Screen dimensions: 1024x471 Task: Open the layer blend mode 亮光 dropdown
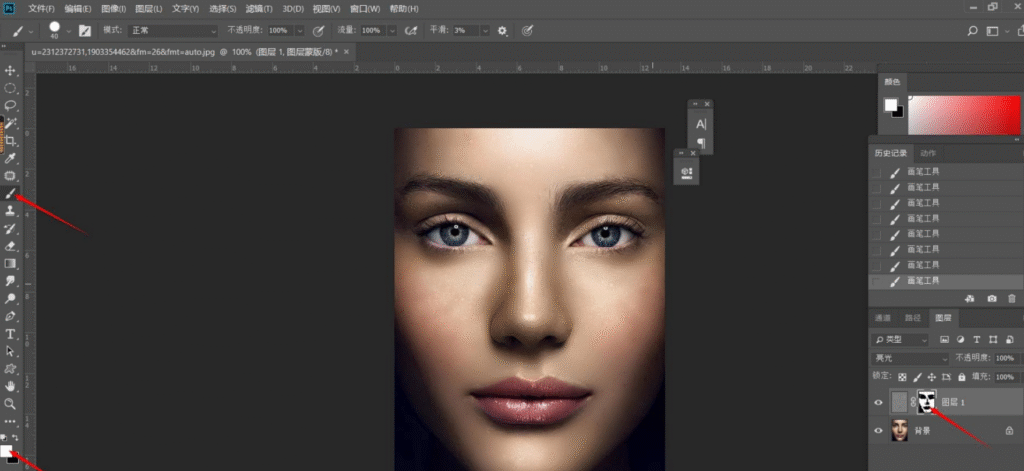click(910, 358)
